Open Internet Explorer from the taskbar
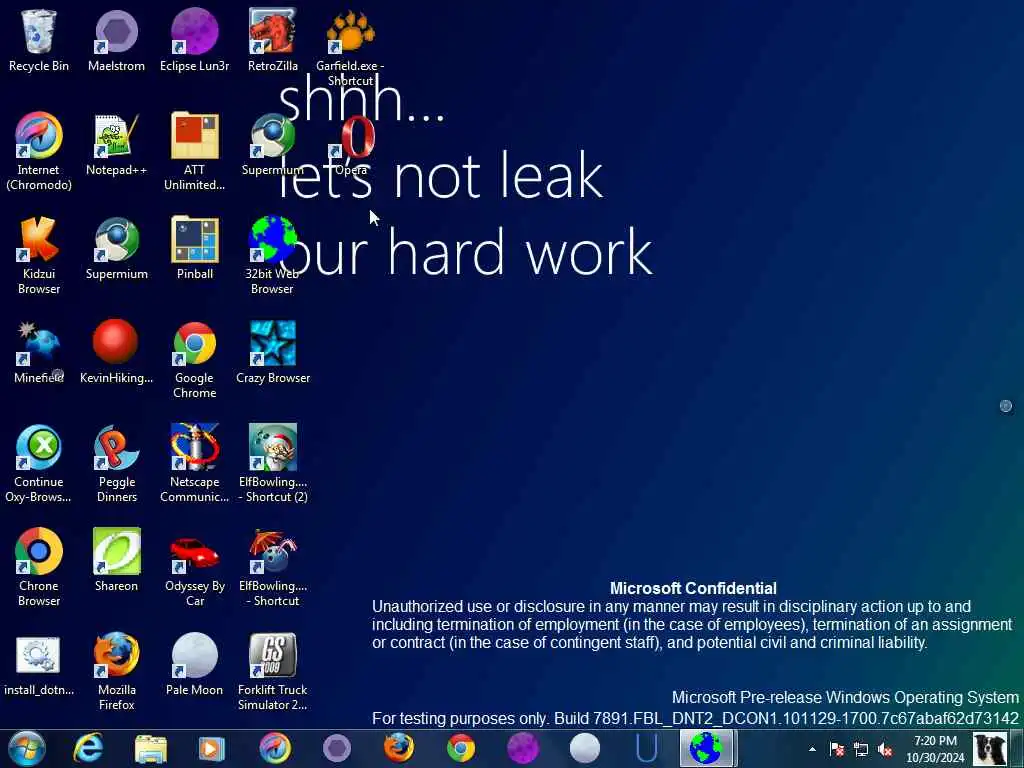Screen dimensions: 1024x768 click(88, 748)
